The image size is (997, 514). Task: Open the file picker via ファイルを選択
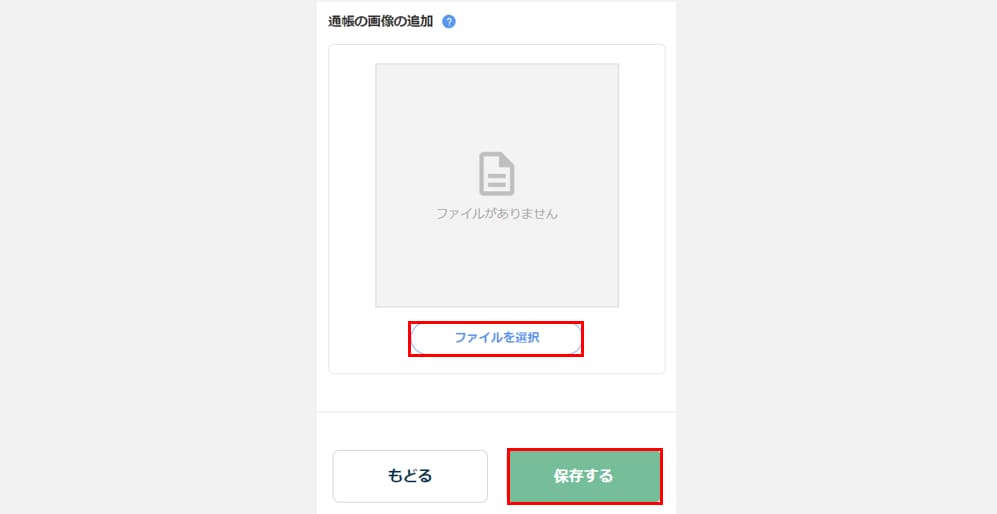click(496, 338)
